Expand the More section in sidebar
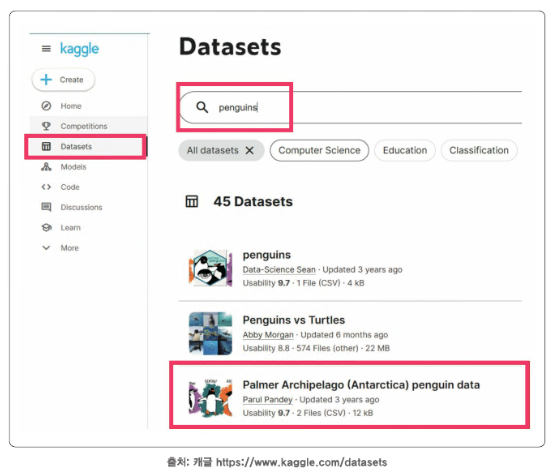 [60, 248]
